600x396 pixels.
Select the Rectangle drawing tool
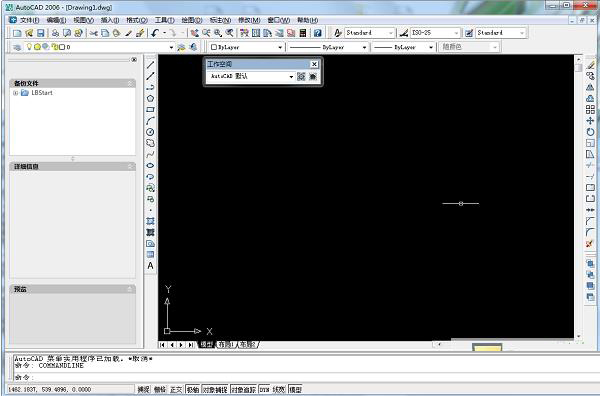point(150,109)
